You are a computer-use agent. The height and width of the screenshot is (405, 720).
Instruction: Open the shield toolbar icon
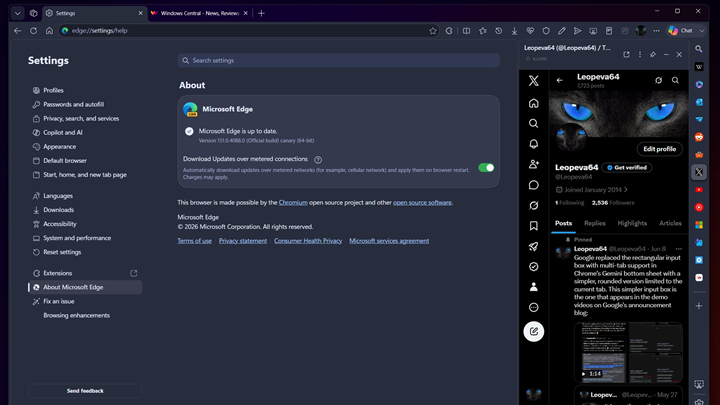(546, 31)
